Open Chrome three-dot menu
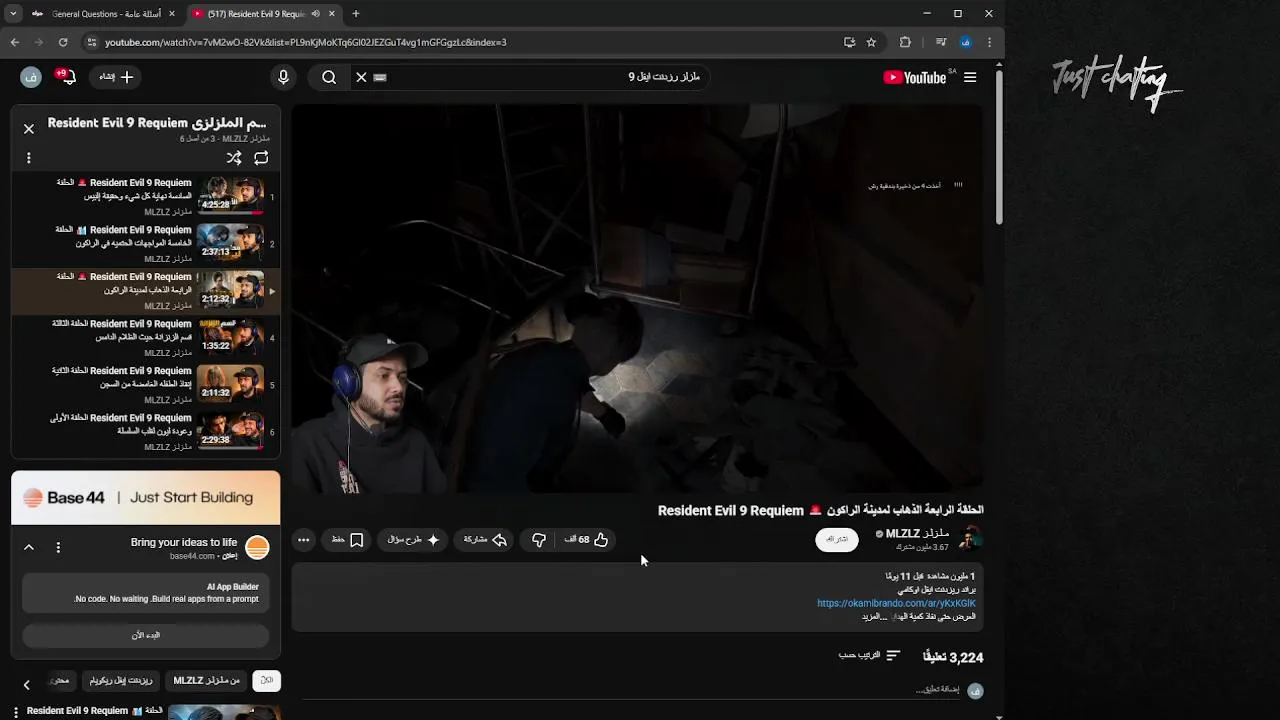Image resolution: width=1280 pixels, height=720 pixels. click(x=989, y=42)
